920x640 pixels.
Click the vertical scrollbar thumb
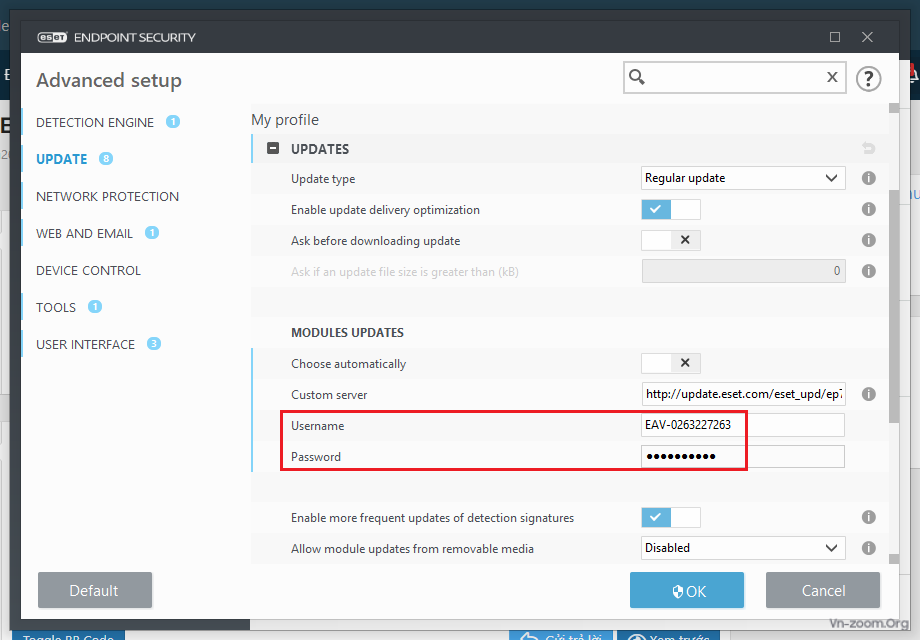click(894, 305)
